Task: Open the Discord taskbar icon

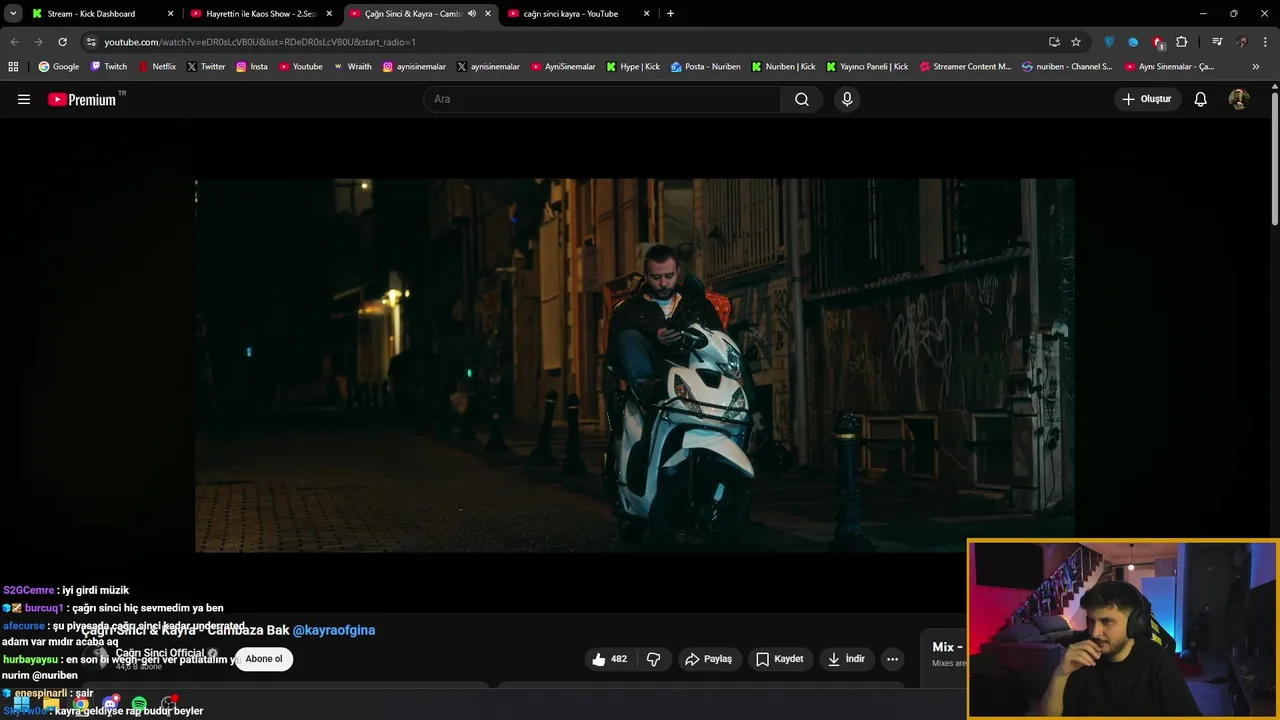Action: [x=110, y=705]
